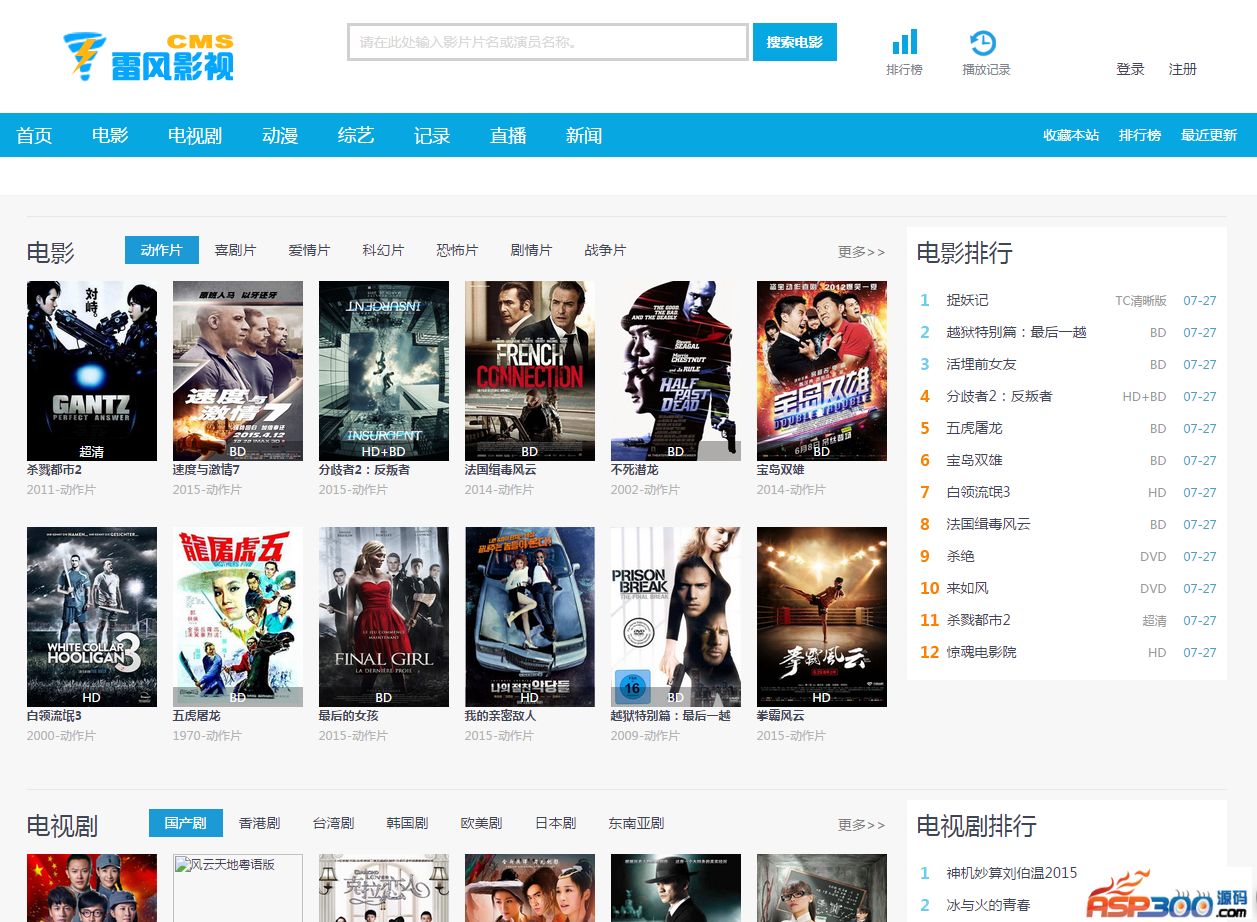The image size is (1257, 922).
Task: Select the 动作片 movie tab
Action: pos(162,250)
